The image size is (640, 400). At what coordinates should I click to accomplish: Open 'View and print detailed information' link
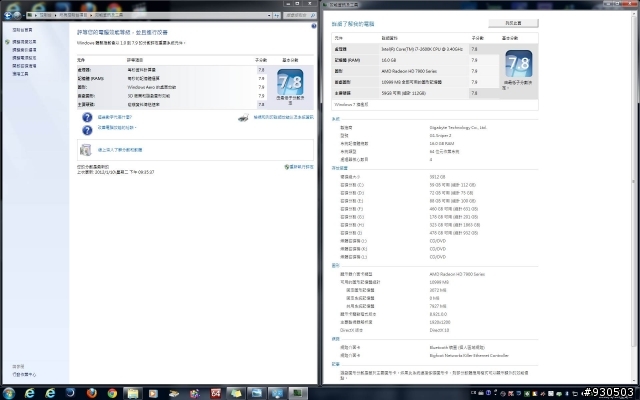pyautogui.click(x=283, y=117)
